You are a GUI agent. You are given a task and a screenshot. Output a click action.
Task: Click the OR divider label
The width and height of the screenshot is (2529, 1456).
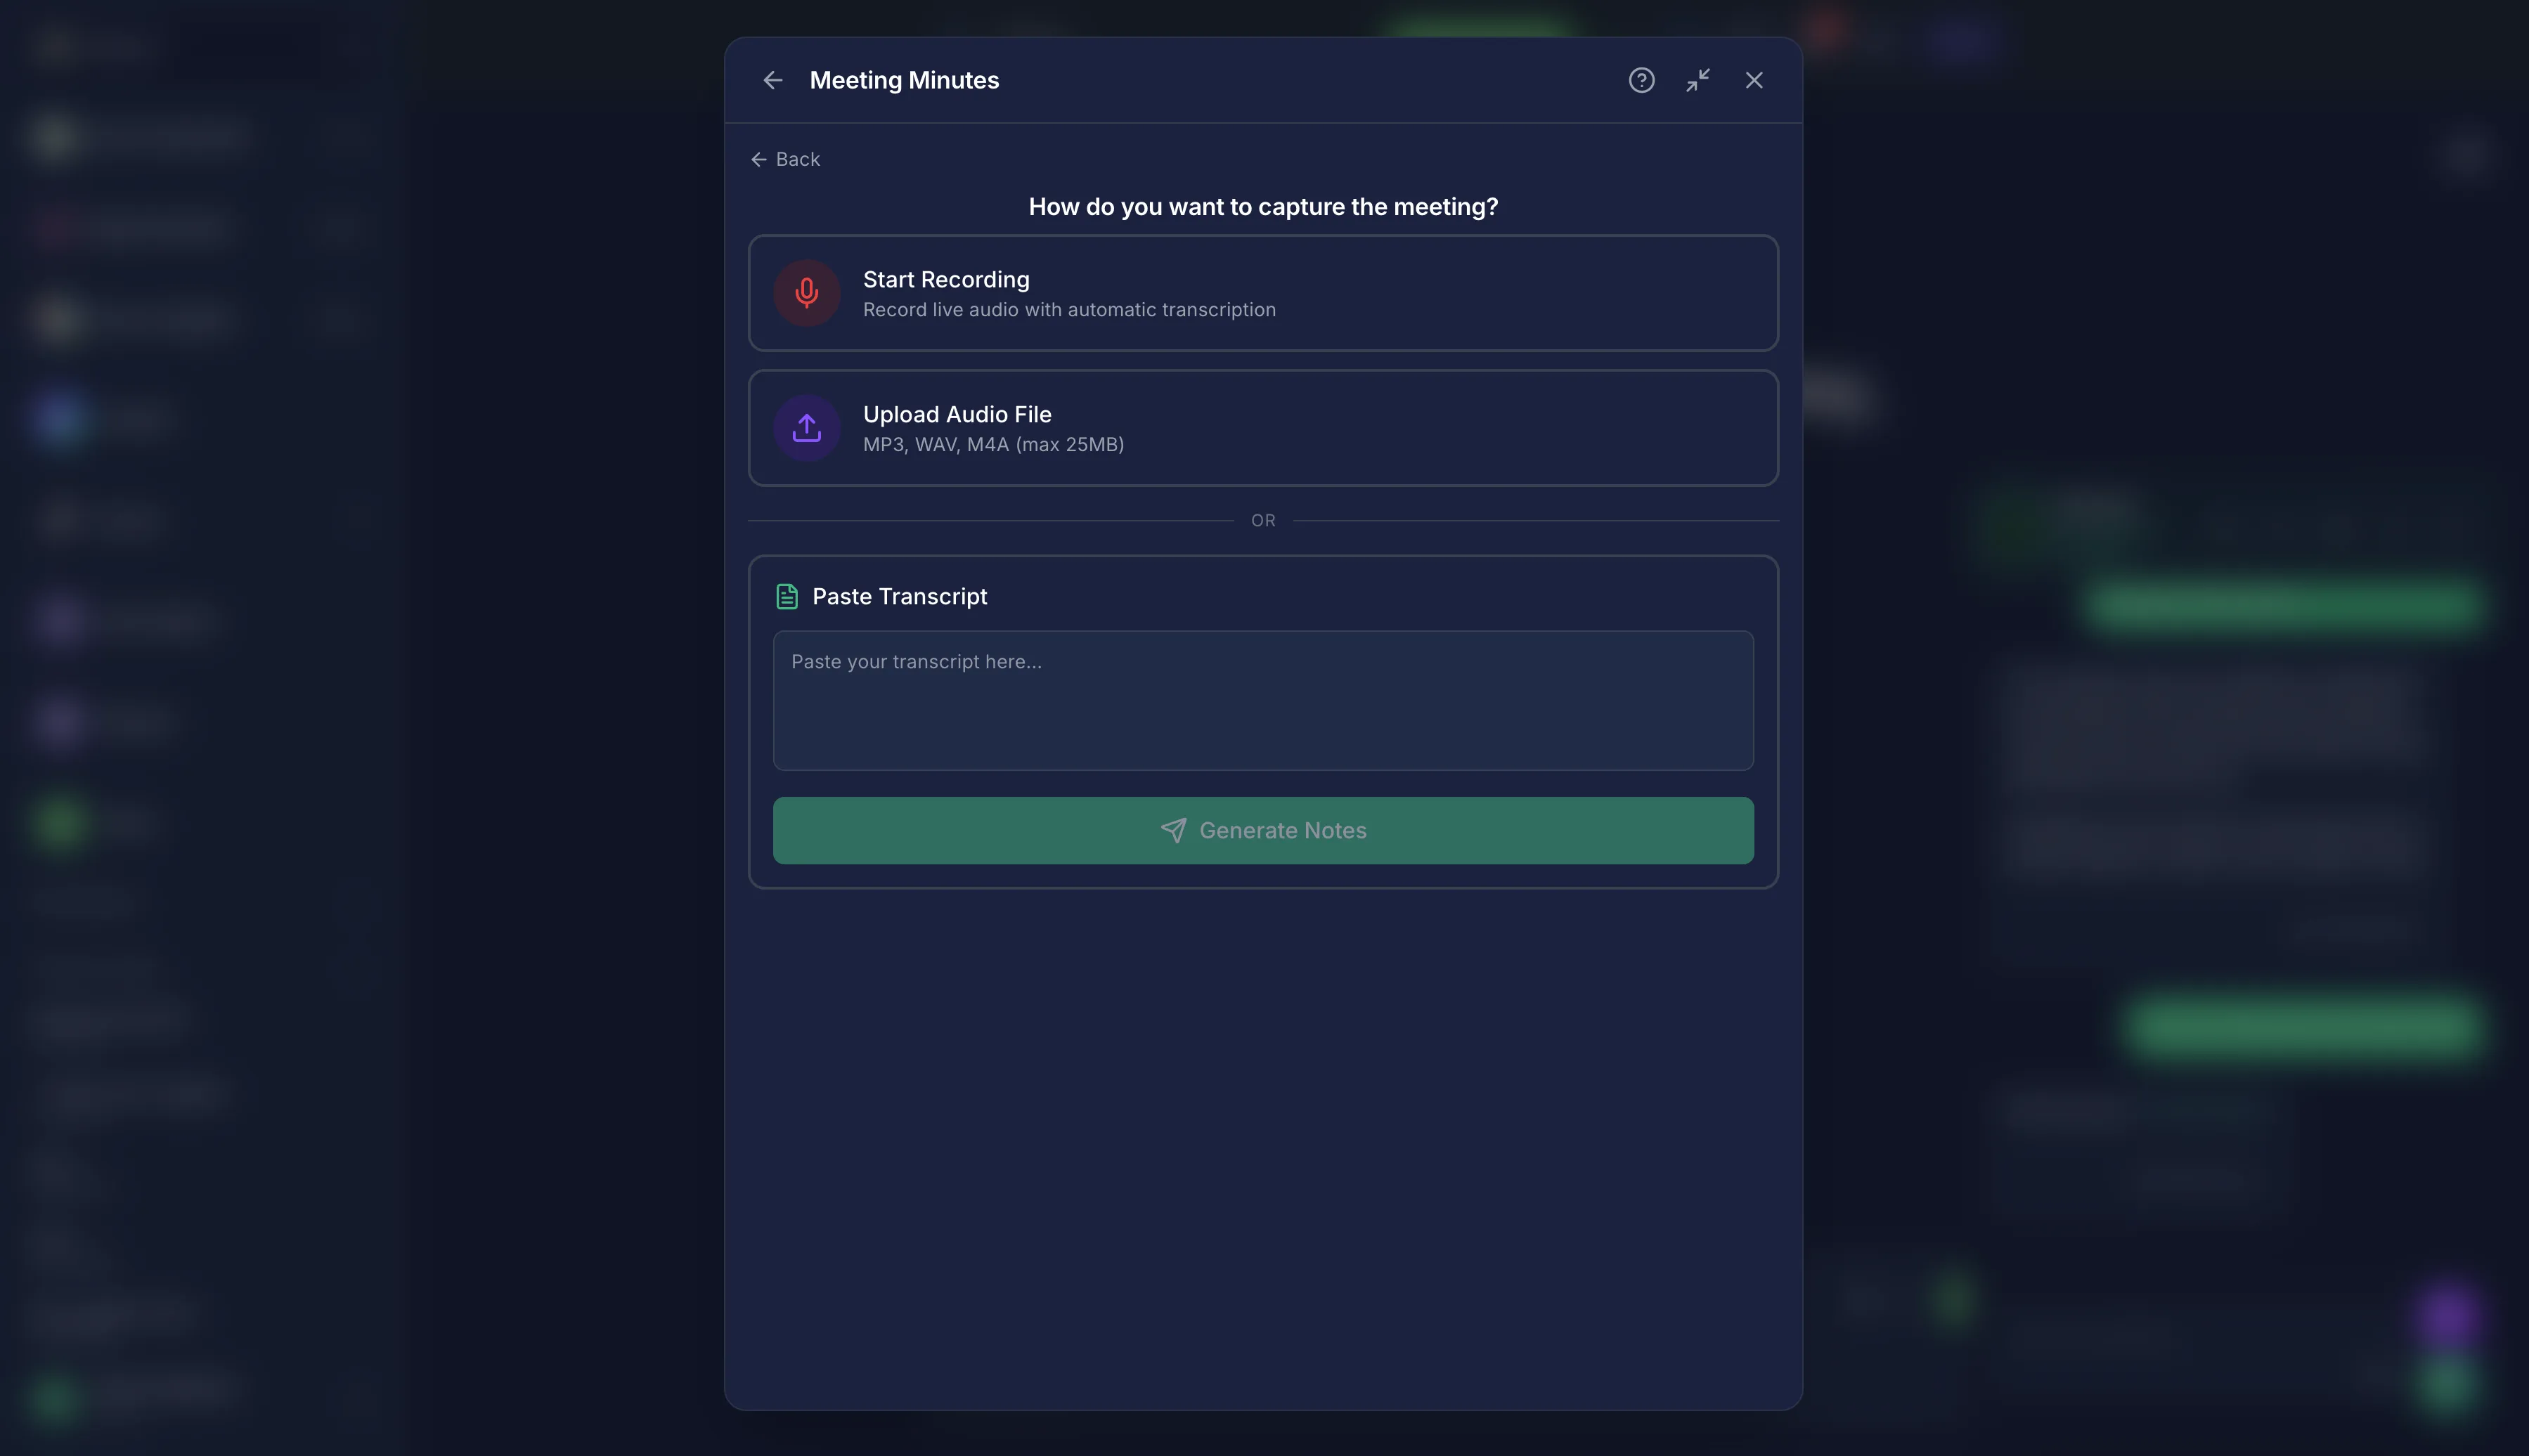pos(1263,521)
